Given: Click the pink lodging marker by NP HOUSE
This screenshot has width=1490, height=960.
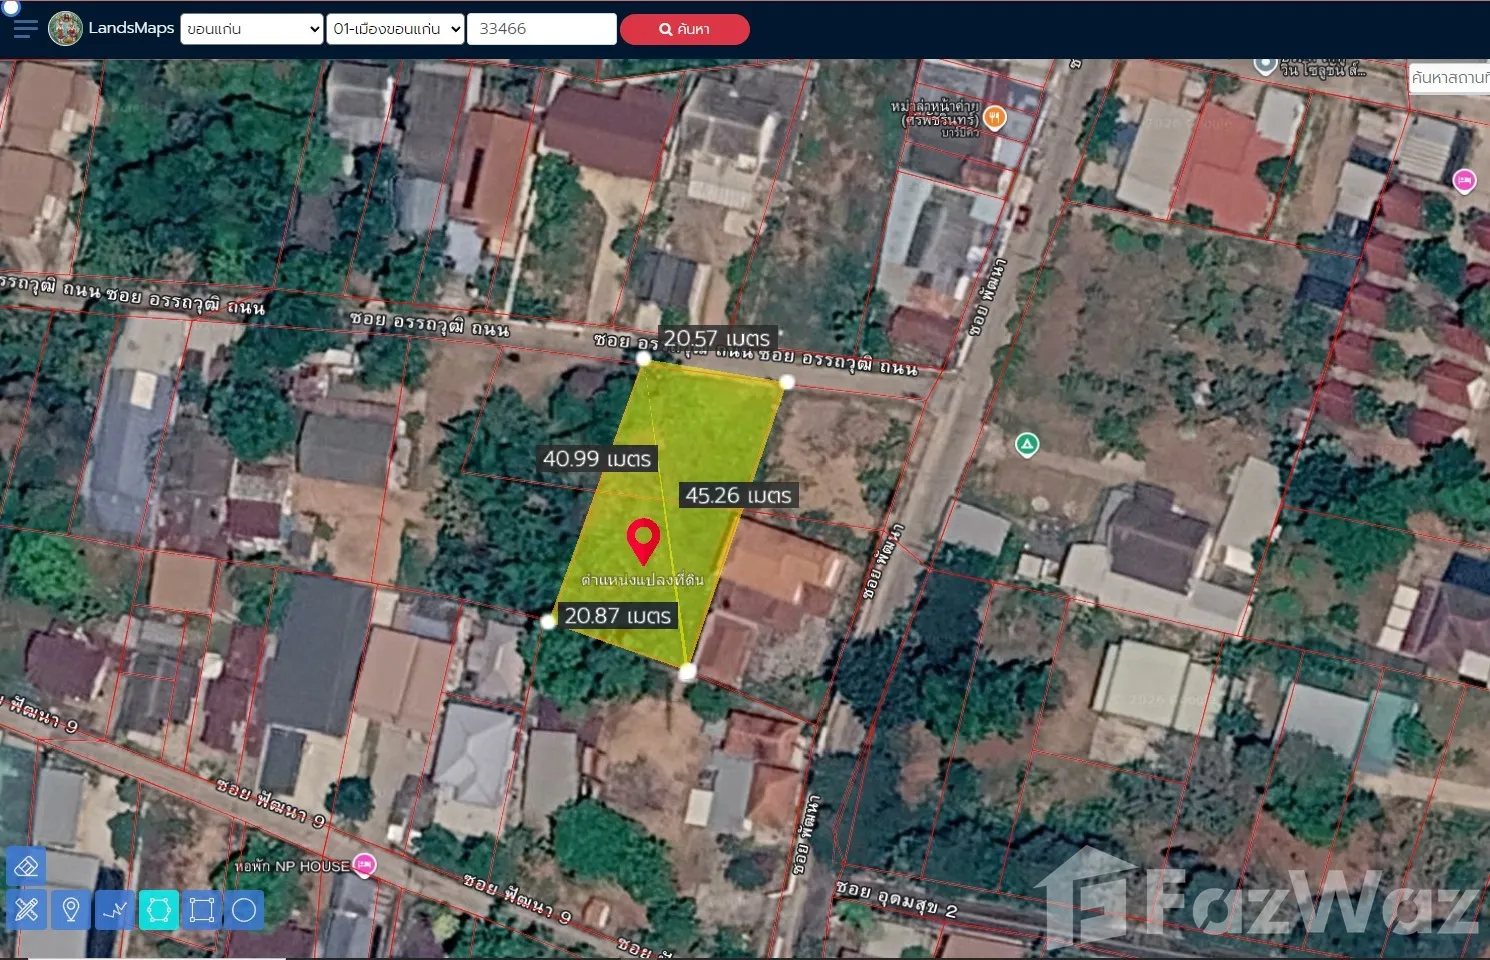Looking at the screenshot, I should click(364, 865).
